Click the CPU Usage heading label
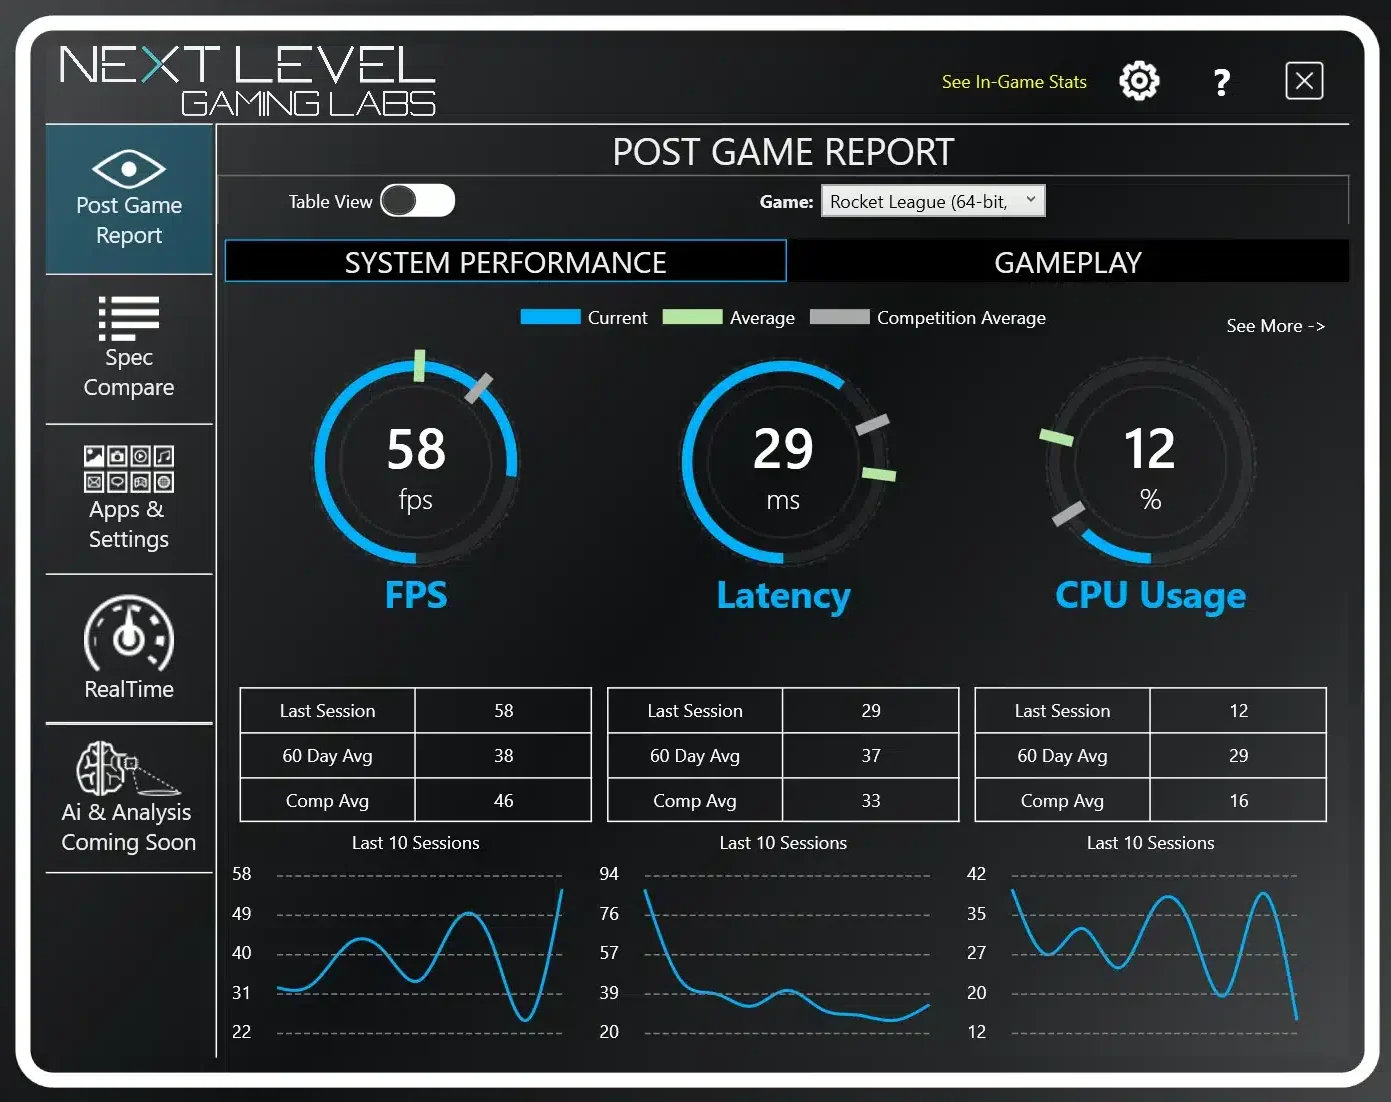Screen dimensions: 1391x1102 (1150, 596)
